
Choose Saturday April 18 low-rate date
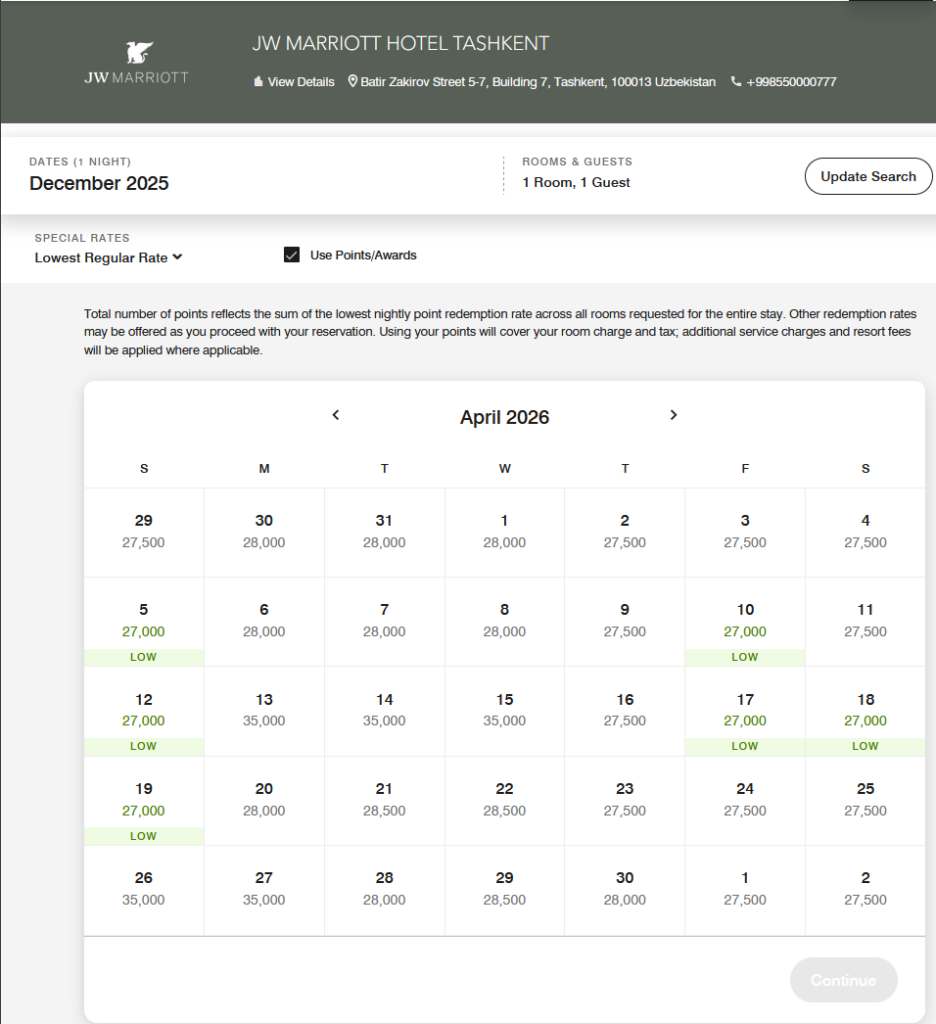click(865, 710)
